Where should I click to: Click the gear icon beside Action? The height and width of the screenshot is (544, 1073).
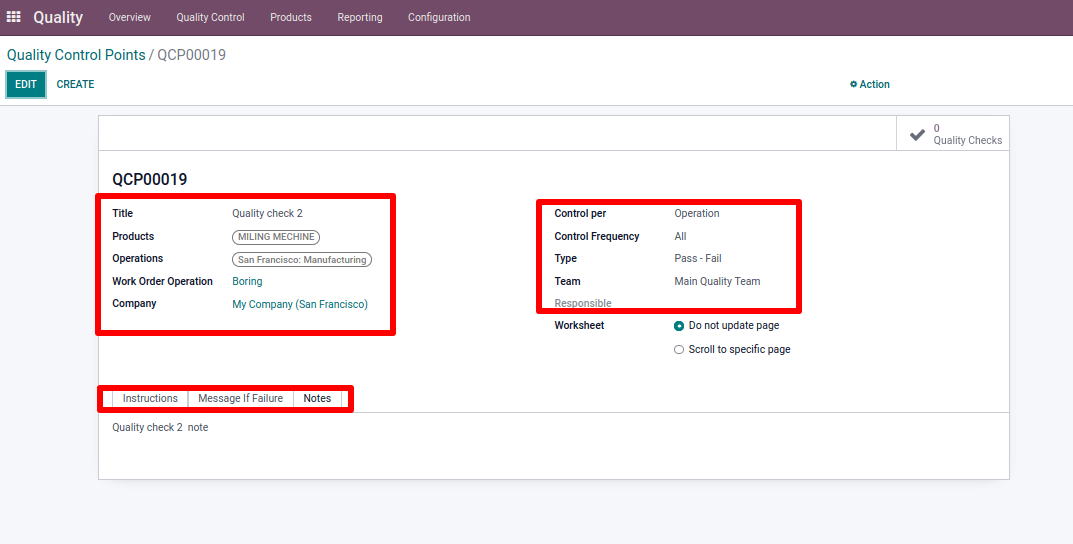click(853, 84)
